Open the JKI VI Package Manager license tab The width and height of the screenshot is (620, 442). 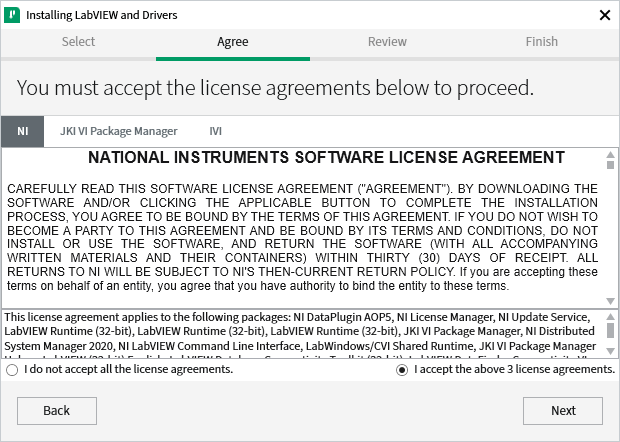pos(118,131)
